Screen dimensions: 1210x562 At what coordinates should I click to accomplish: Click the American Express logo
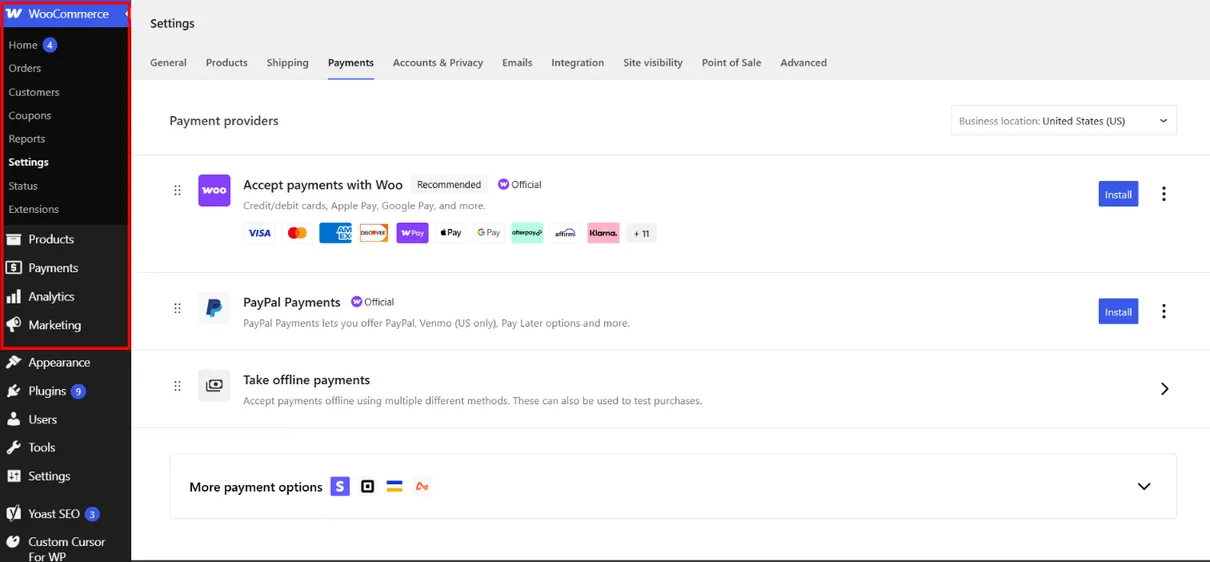click(x=335, y=233)
